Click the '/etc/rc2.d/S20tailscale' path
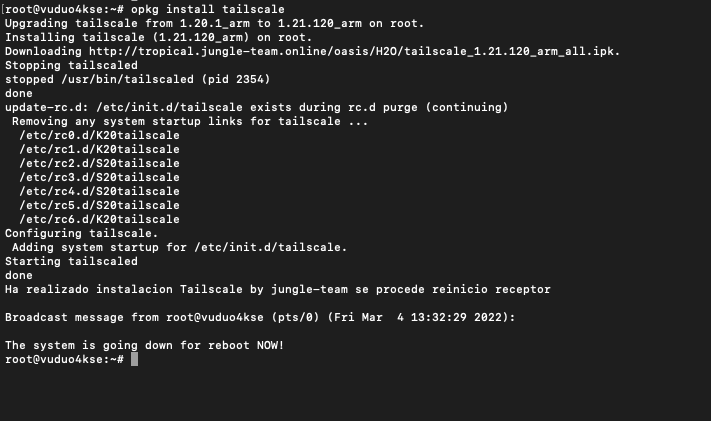The height and width of the screenshot is (421, 711). [99, 163]
